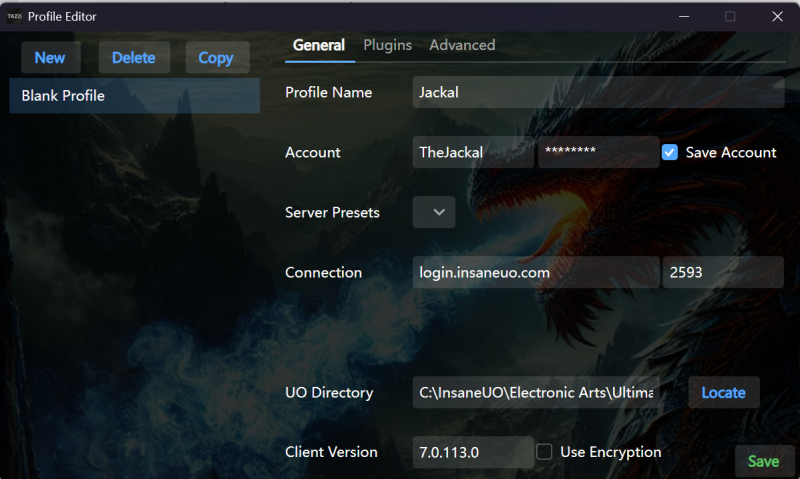Delete the selected profile
Image resolution: width=800 pixels, height=479 pixels.
pos(134,58)
